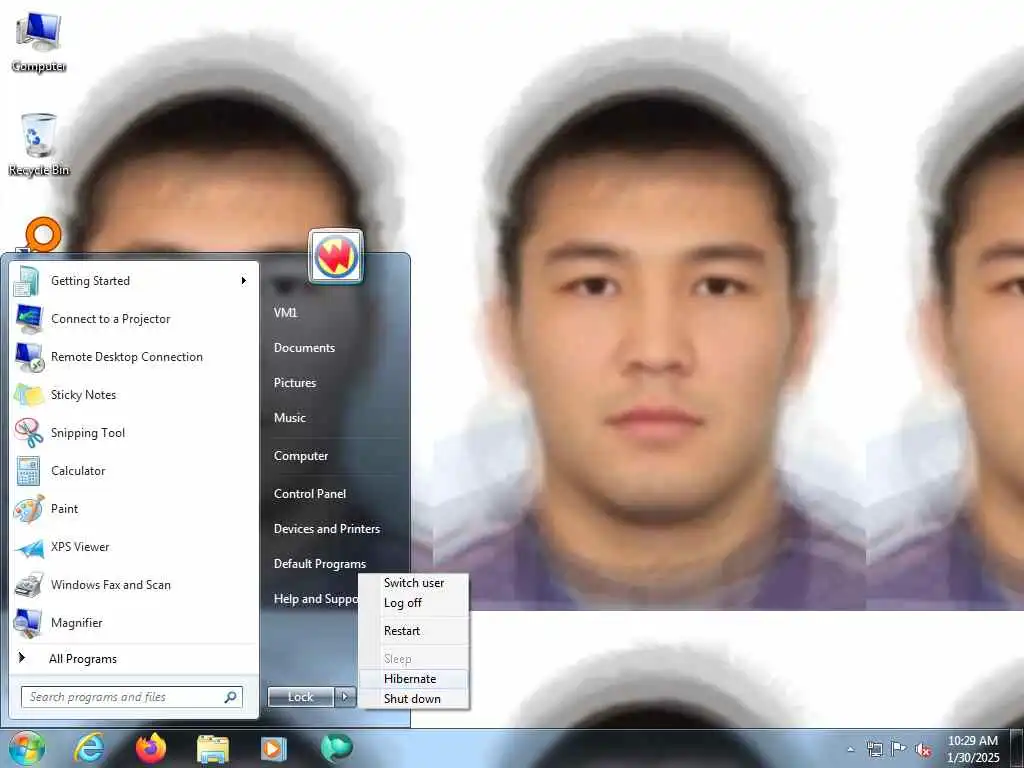The image size is (1024, 768).
Task: Click the user account picture
Action: click(x=336, y=256)
